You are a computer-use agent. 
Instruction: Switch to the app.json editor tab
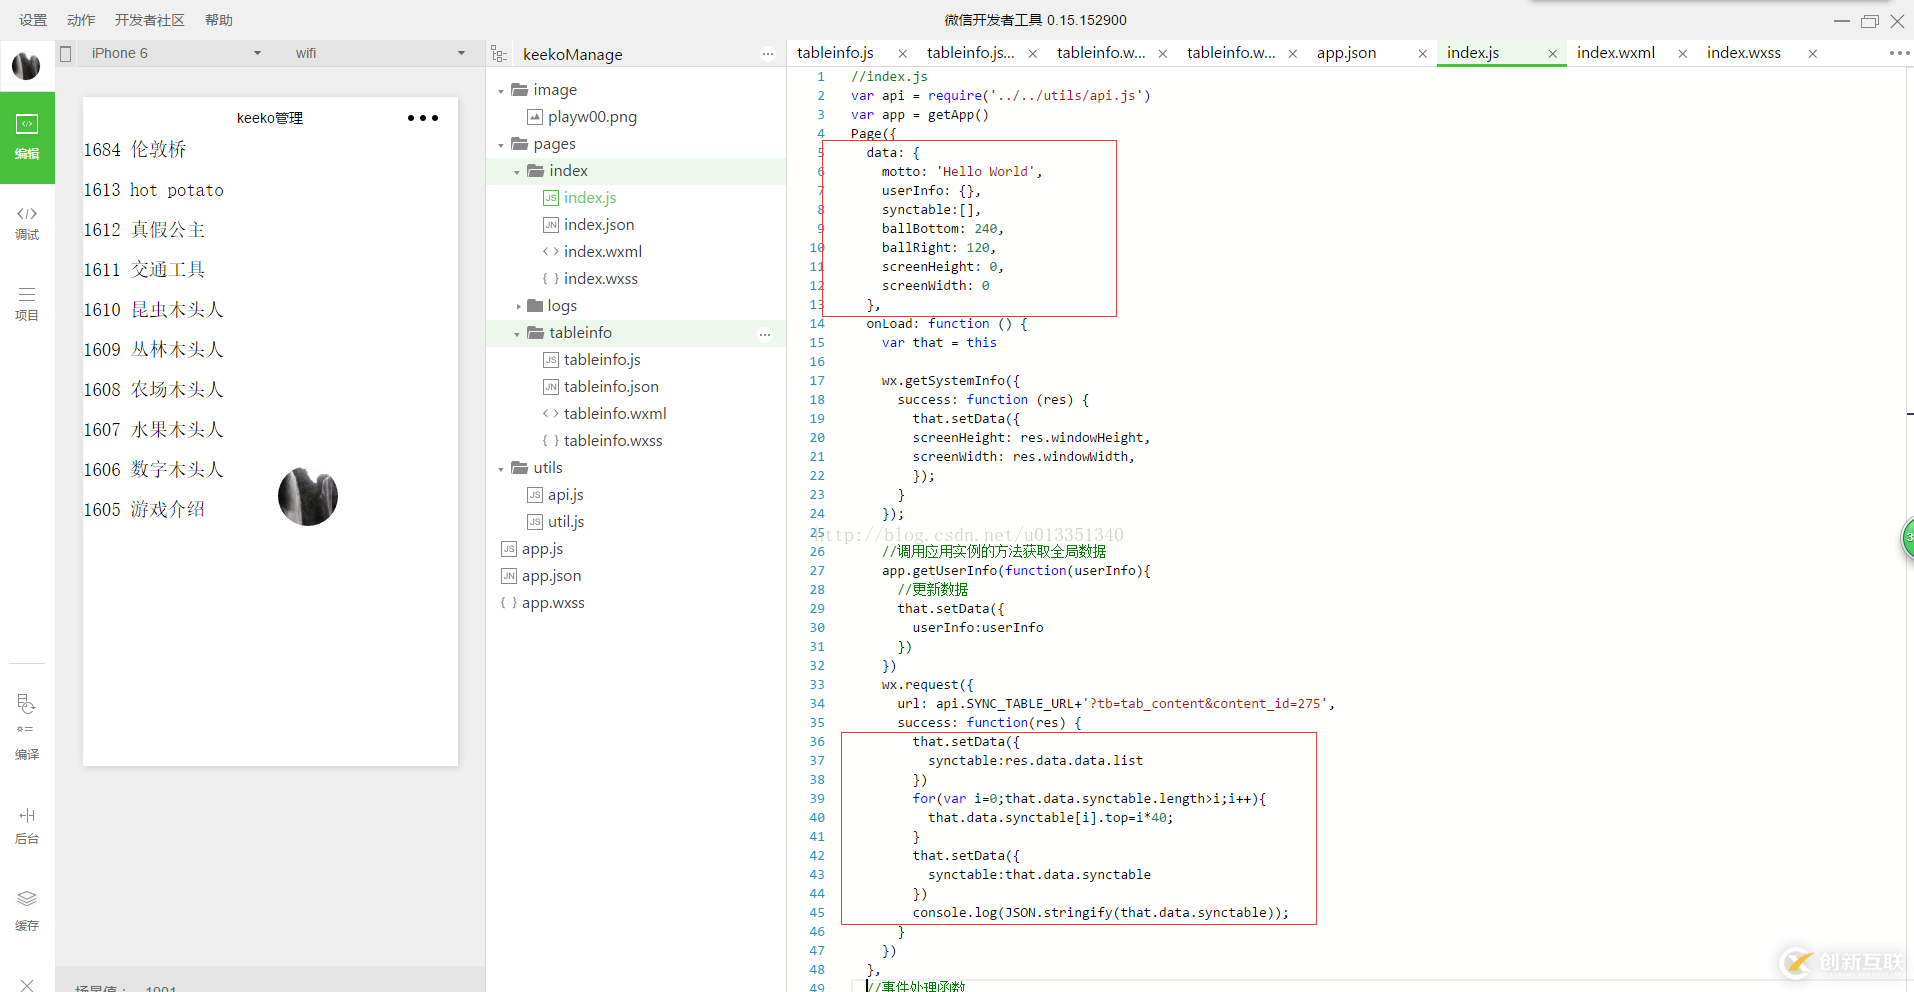click(x=1346, y=53)
